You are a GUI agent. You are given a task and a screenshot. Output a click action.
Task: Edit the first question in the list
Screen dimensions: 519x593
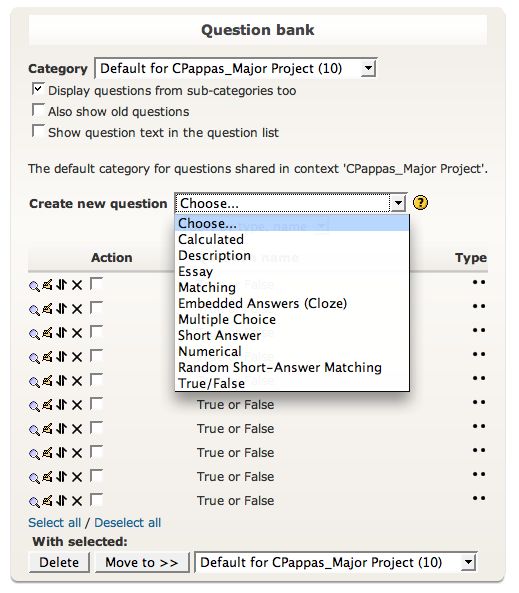47,284
